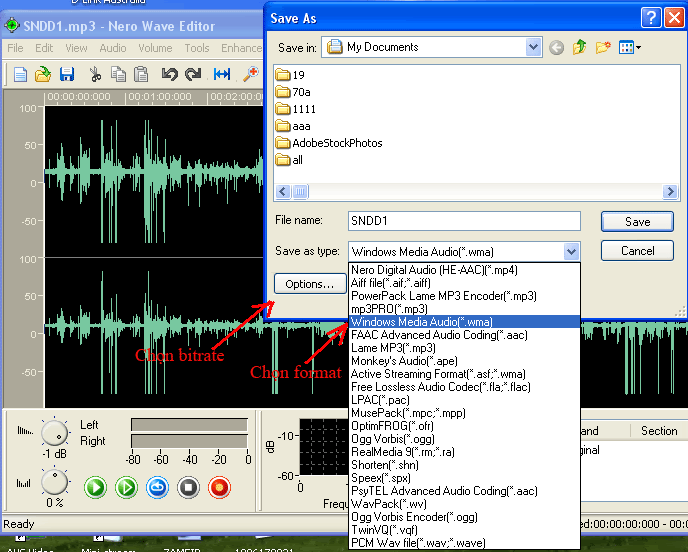Go up one folder level icon

(580, 47)
